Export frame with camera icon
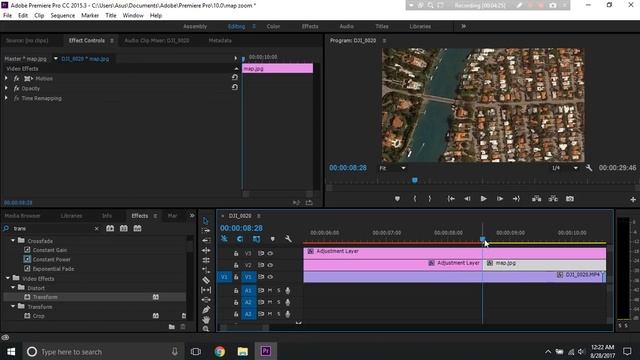 (570, 199)
